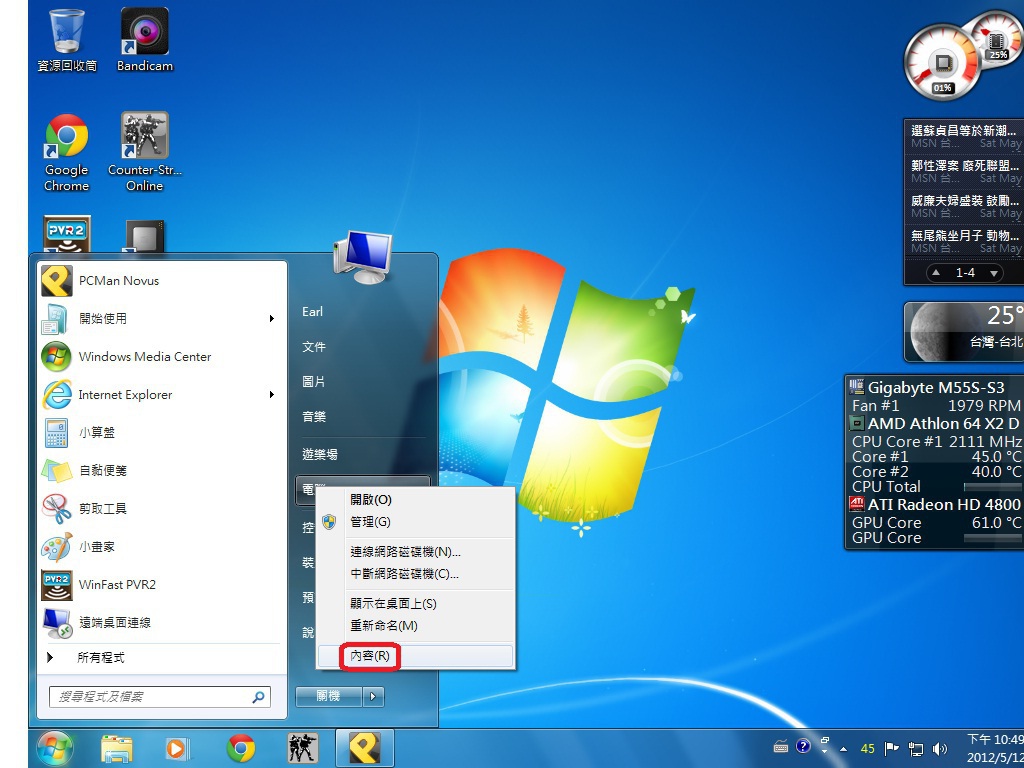This screenshot has width=1024, height=768.
Task: Open the language bar options arrow
Action: coord(825,751)
